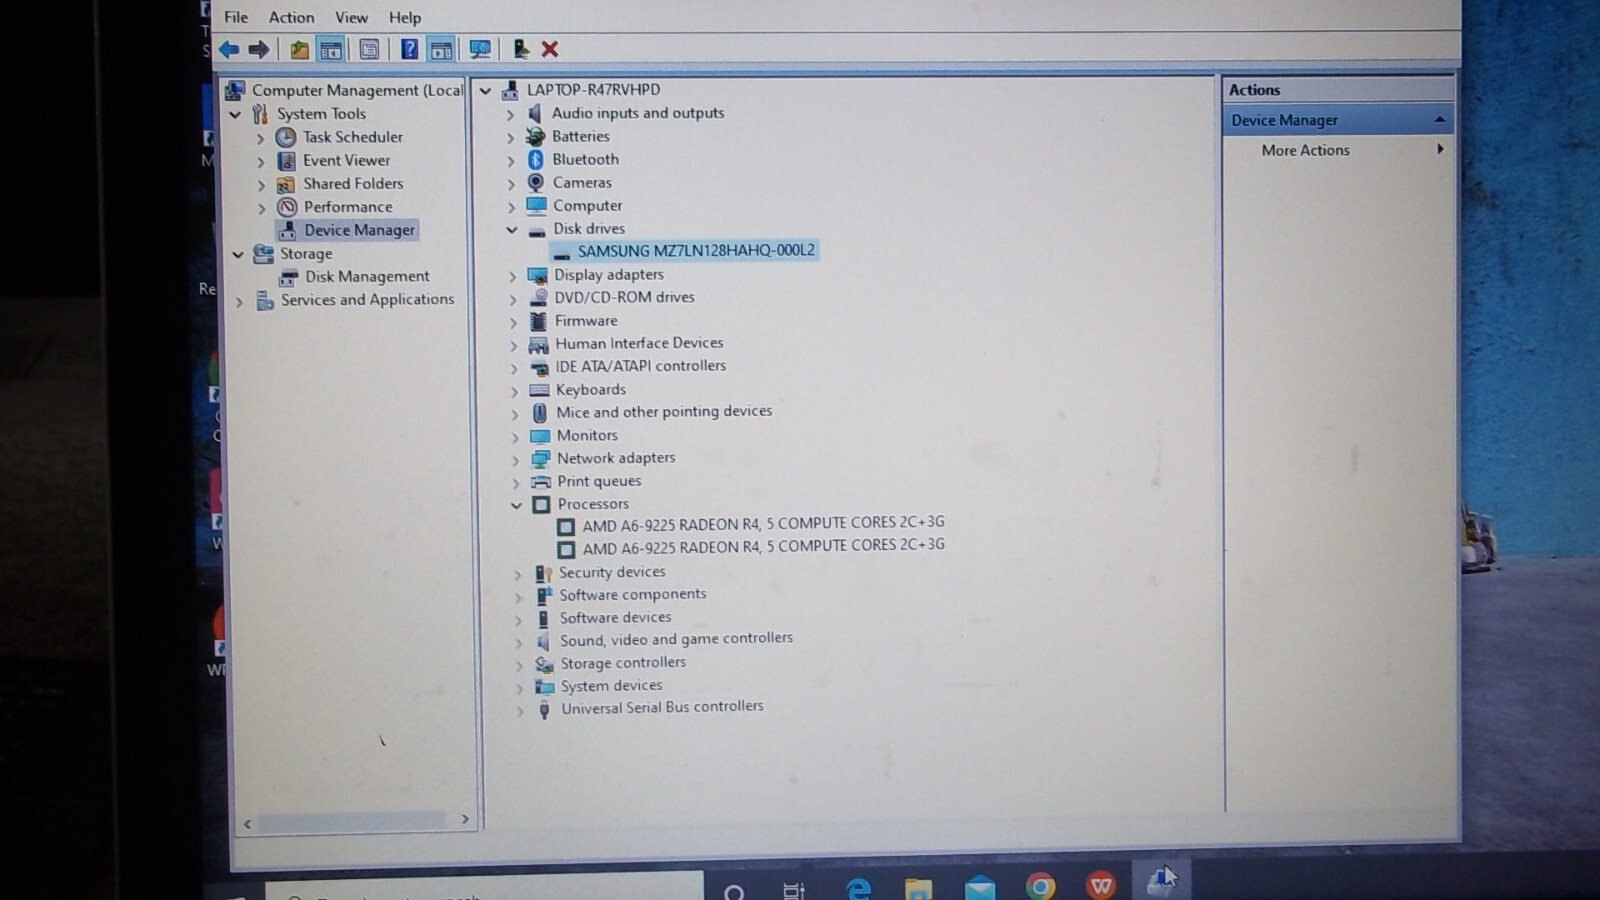Click the red X Uninstall device icon
The image size is (1600, 900).
[x=550, y=49]
